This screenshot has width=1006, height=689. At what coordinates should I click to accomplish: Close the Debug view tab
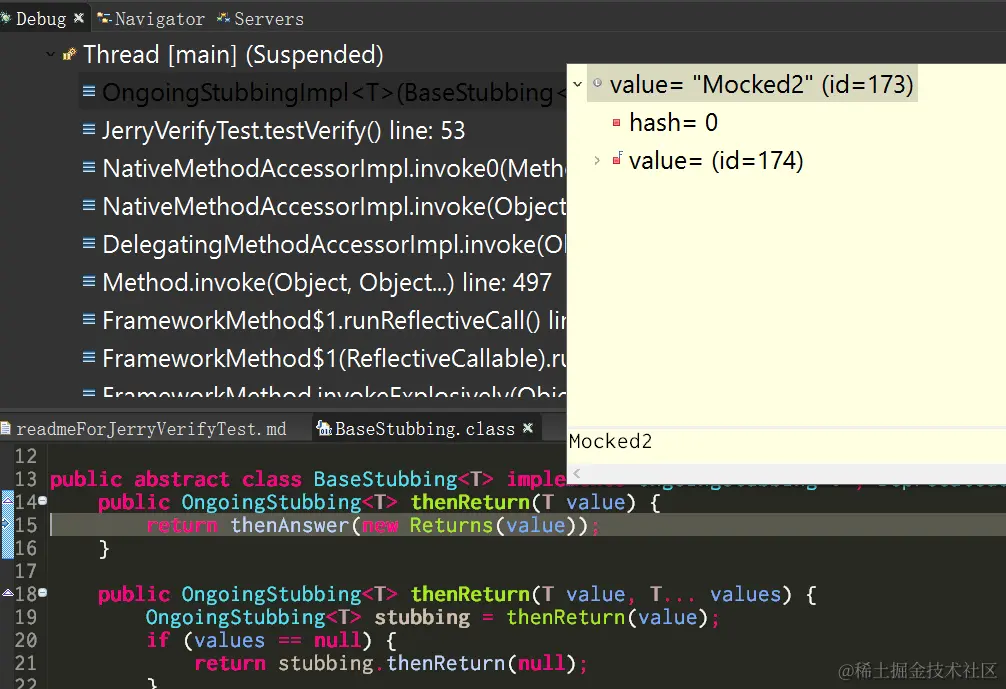click(x=79, y=18)
